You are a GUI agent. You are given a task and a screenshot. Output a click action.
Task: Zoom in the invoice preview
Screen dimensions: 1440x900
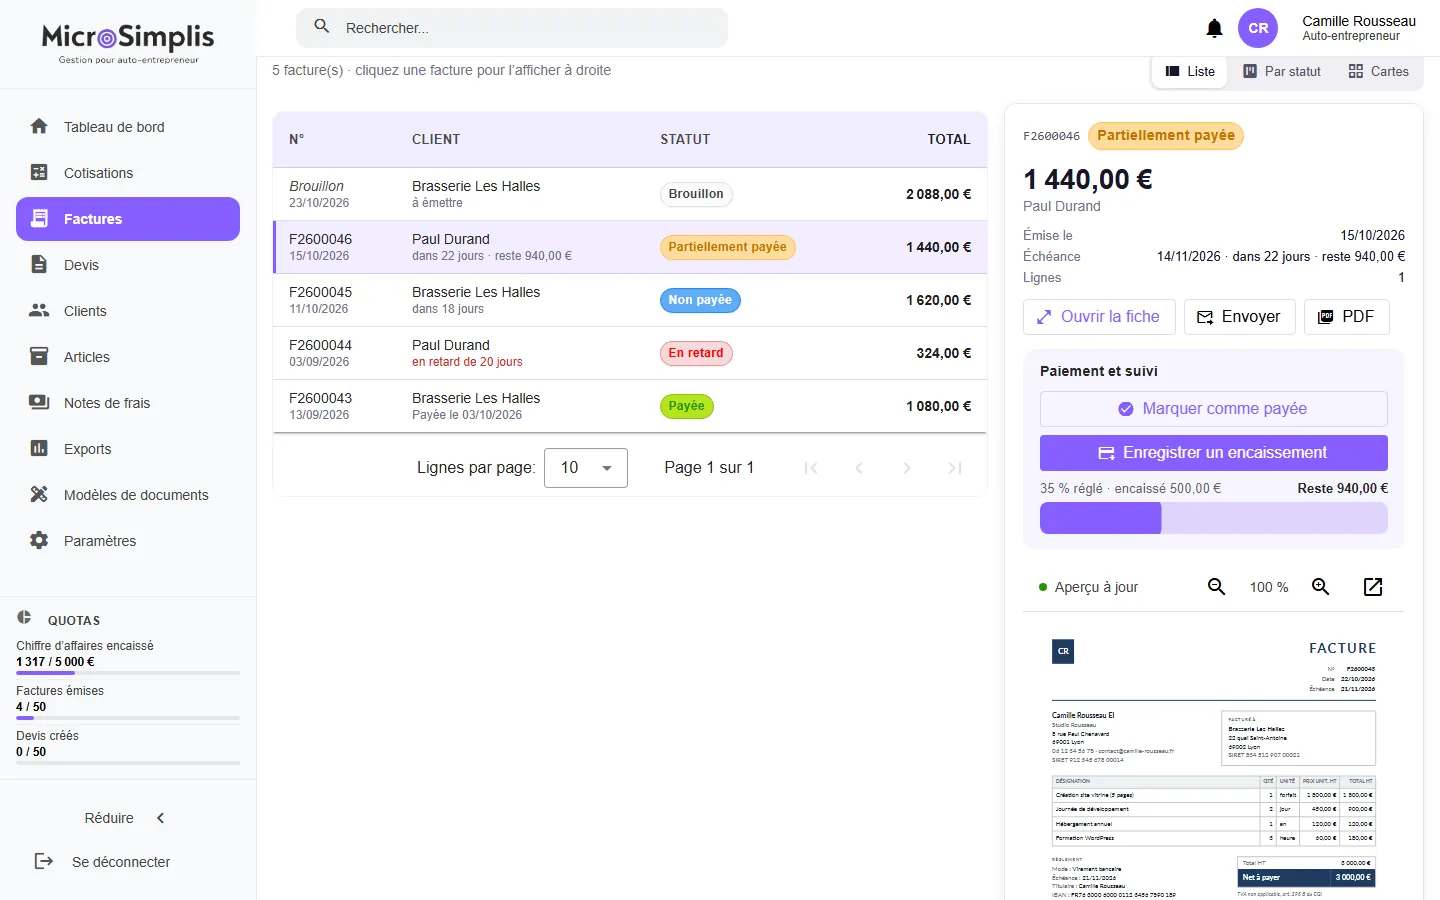coord(1321,587)
